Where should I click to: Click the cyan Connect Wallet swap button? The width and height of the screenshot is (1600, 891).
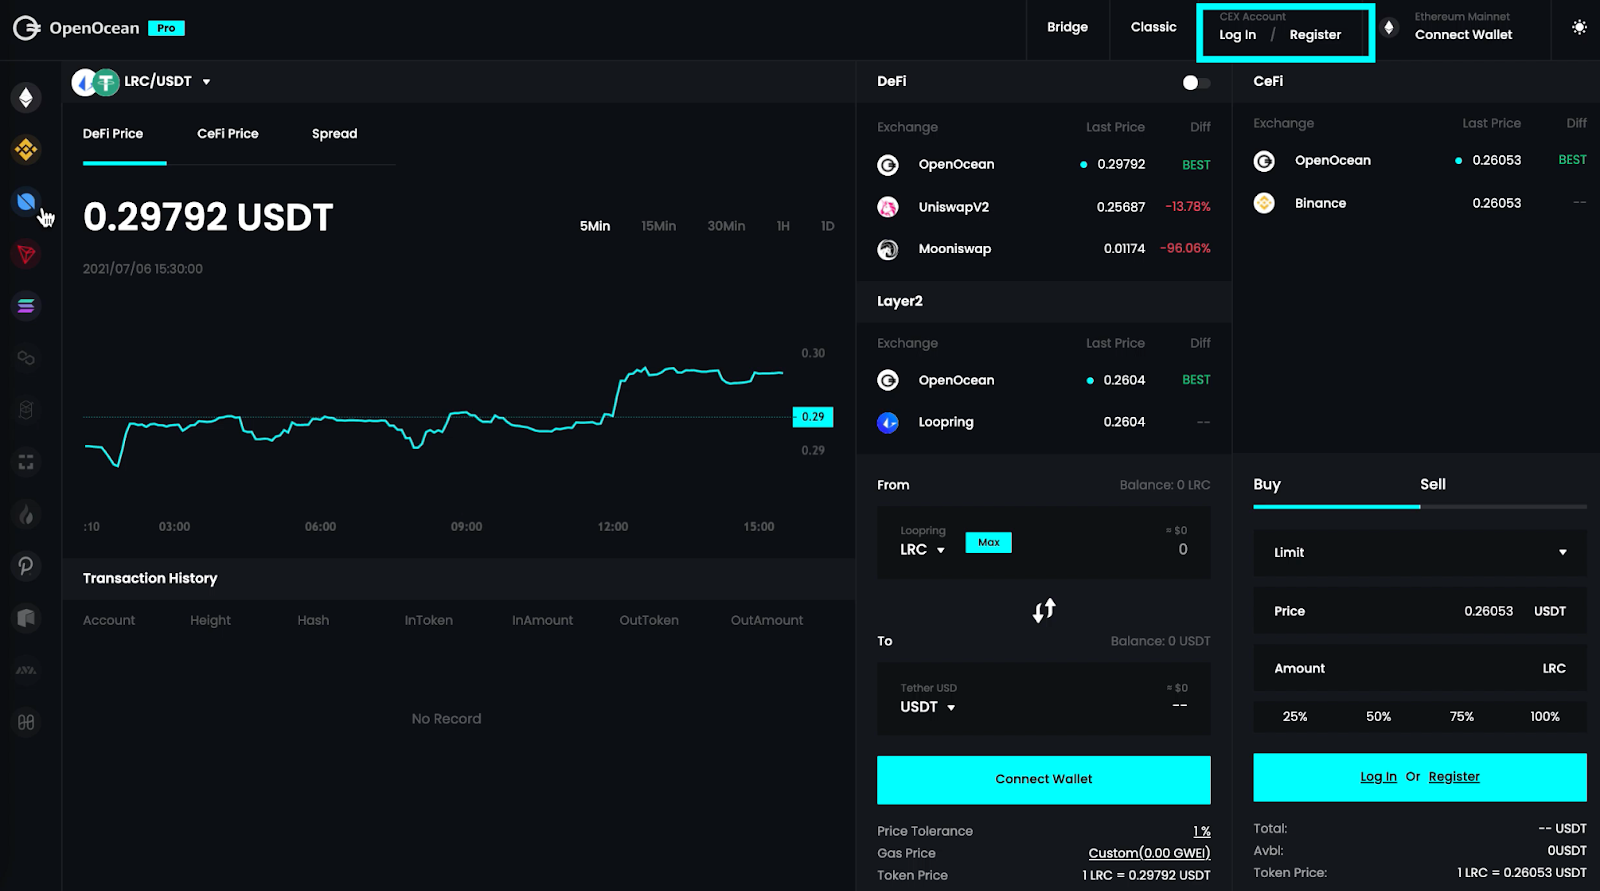tap(1044, 780)
